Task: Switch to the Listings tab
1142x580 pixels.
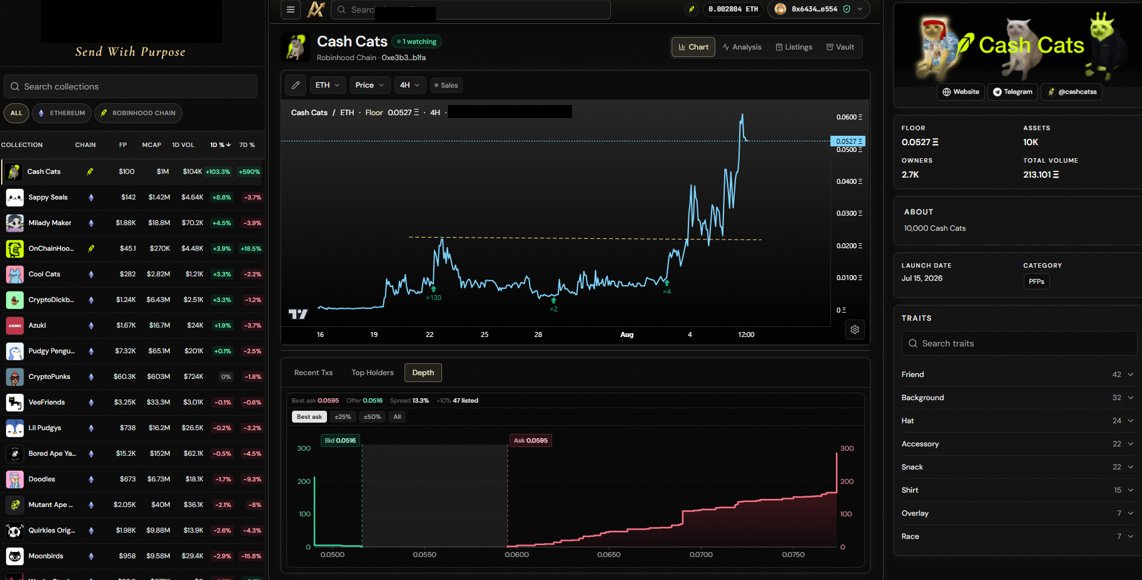Action: click(x=794, y=47)
